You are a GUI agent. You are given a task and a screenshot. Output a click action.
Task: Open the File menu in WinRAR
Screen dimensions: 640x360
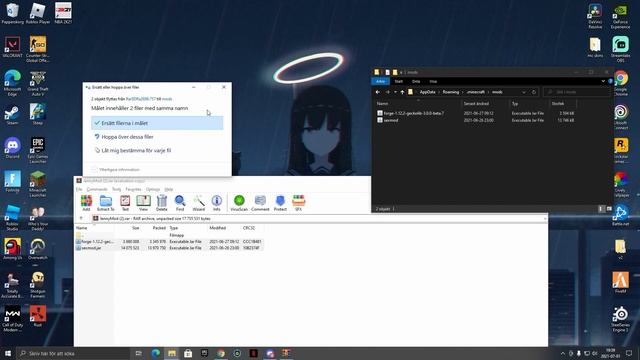point(79,189)
